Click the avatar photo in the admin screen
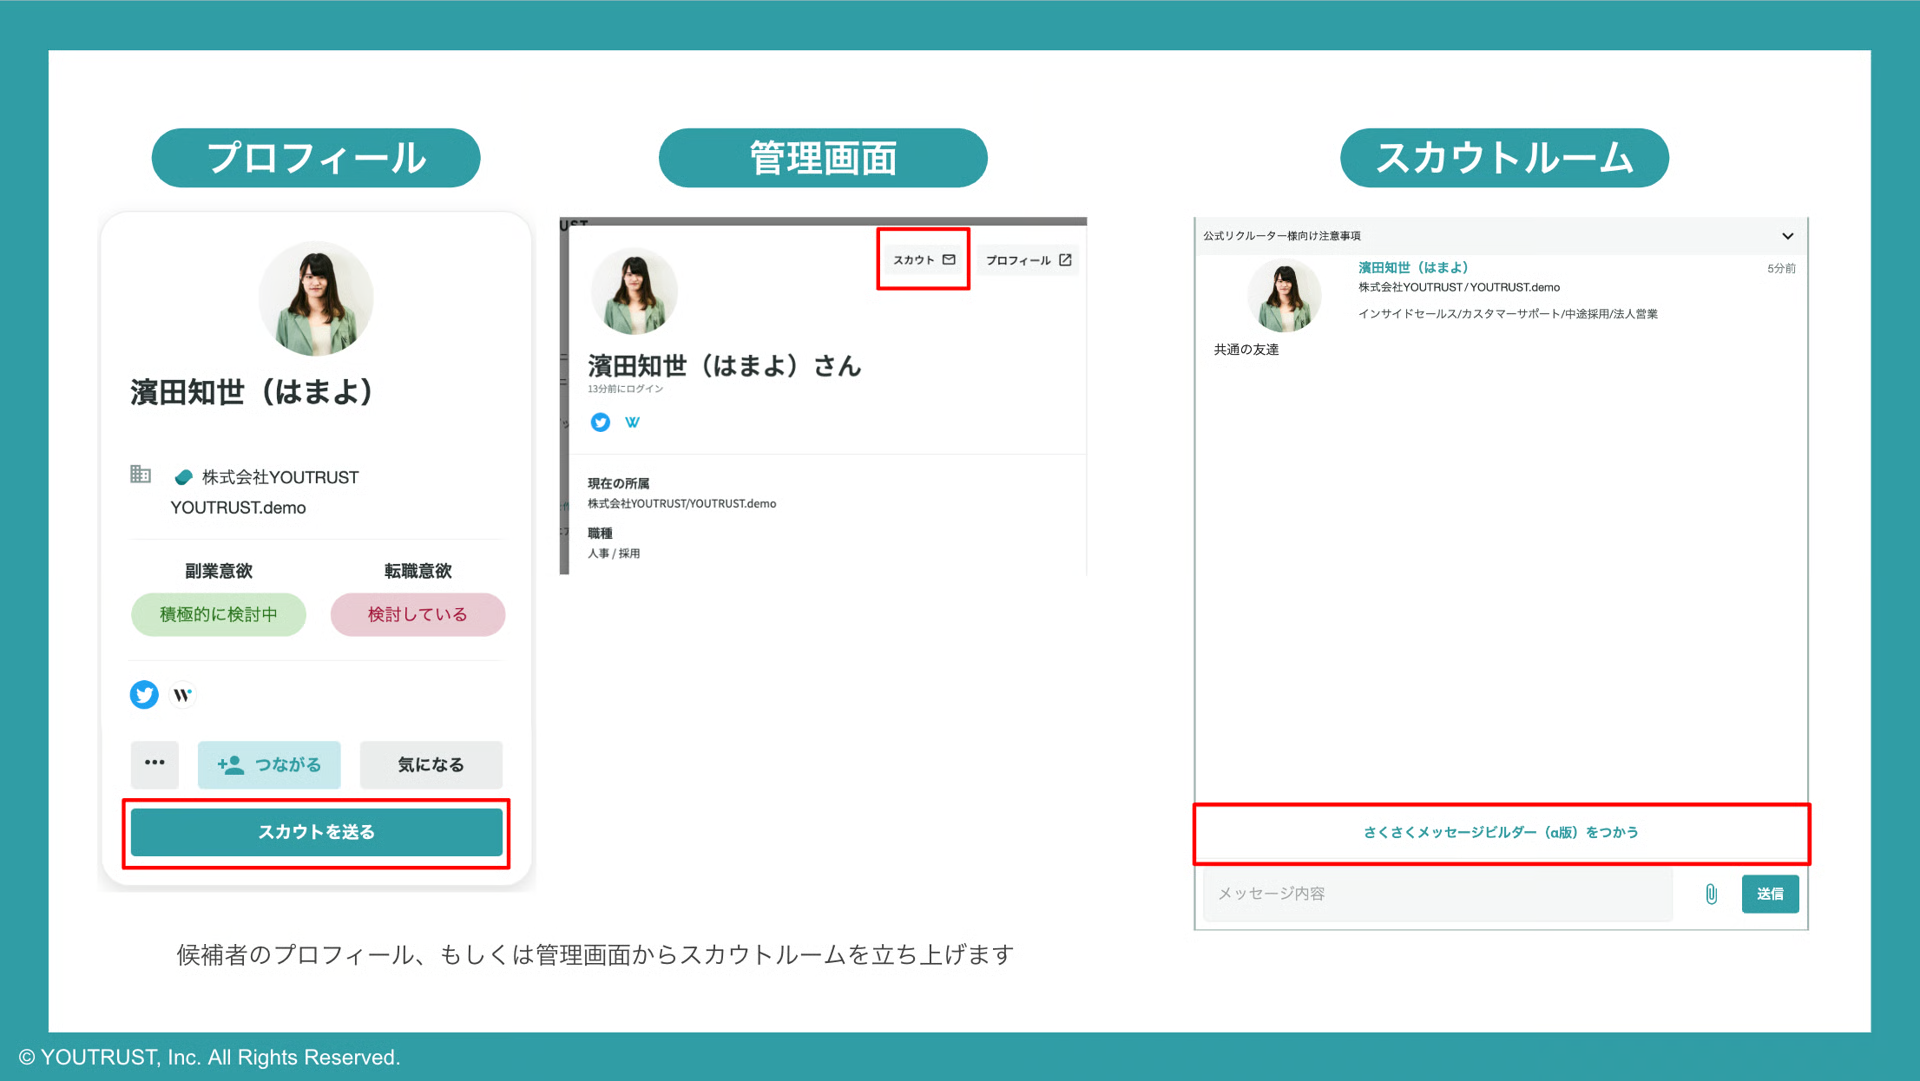The height and width of the screenshot is (1081, 1920). (x=634, y=291)
